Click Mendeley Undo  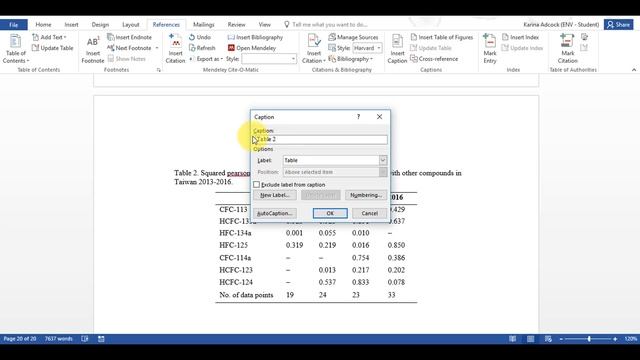tap(200, 37)
